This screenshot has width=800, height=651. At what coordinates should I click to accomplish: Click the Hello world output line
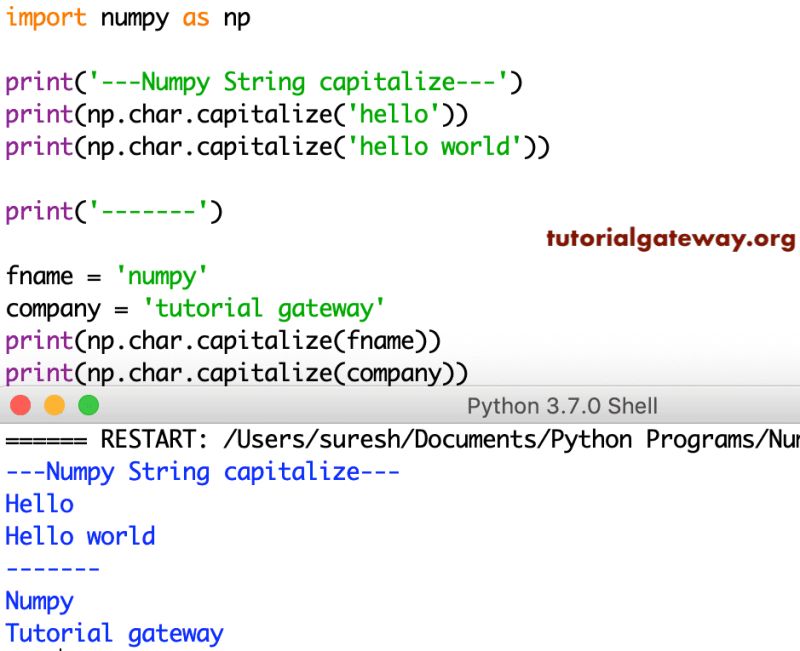click(80, 536)
